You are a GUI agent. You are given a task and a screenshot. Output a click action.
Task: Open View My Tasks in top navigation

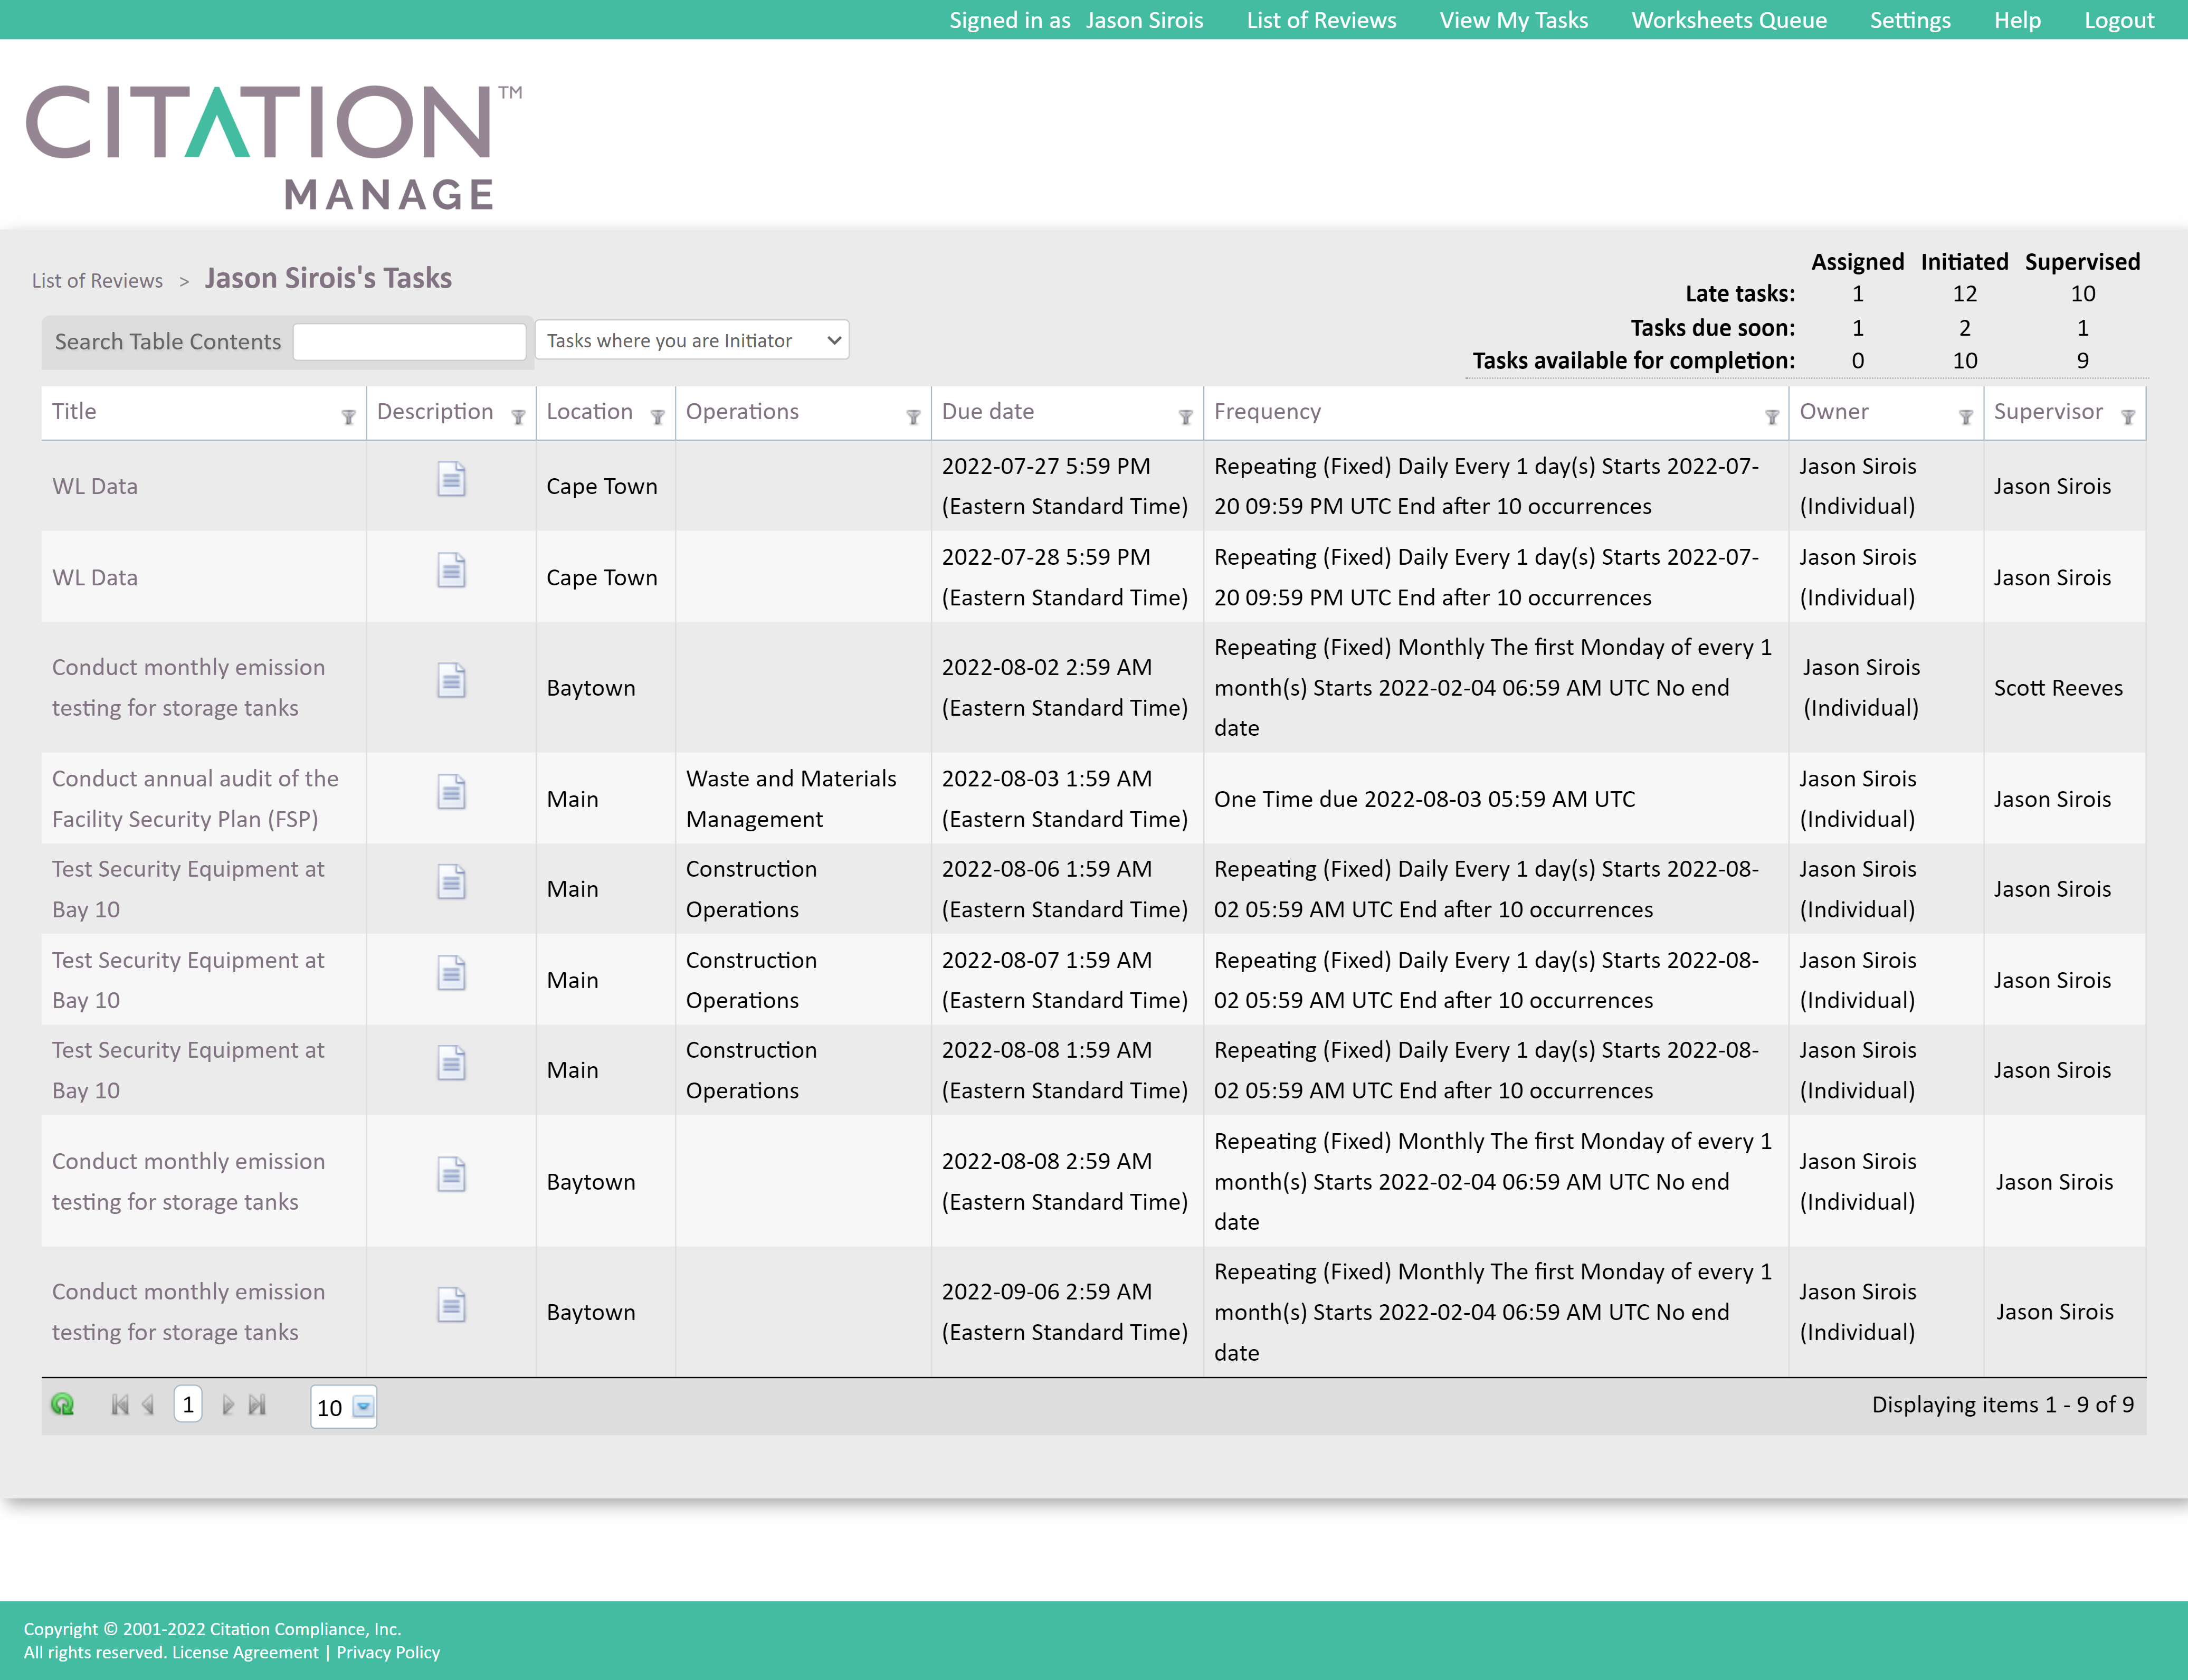click(x=1513, y=20)
